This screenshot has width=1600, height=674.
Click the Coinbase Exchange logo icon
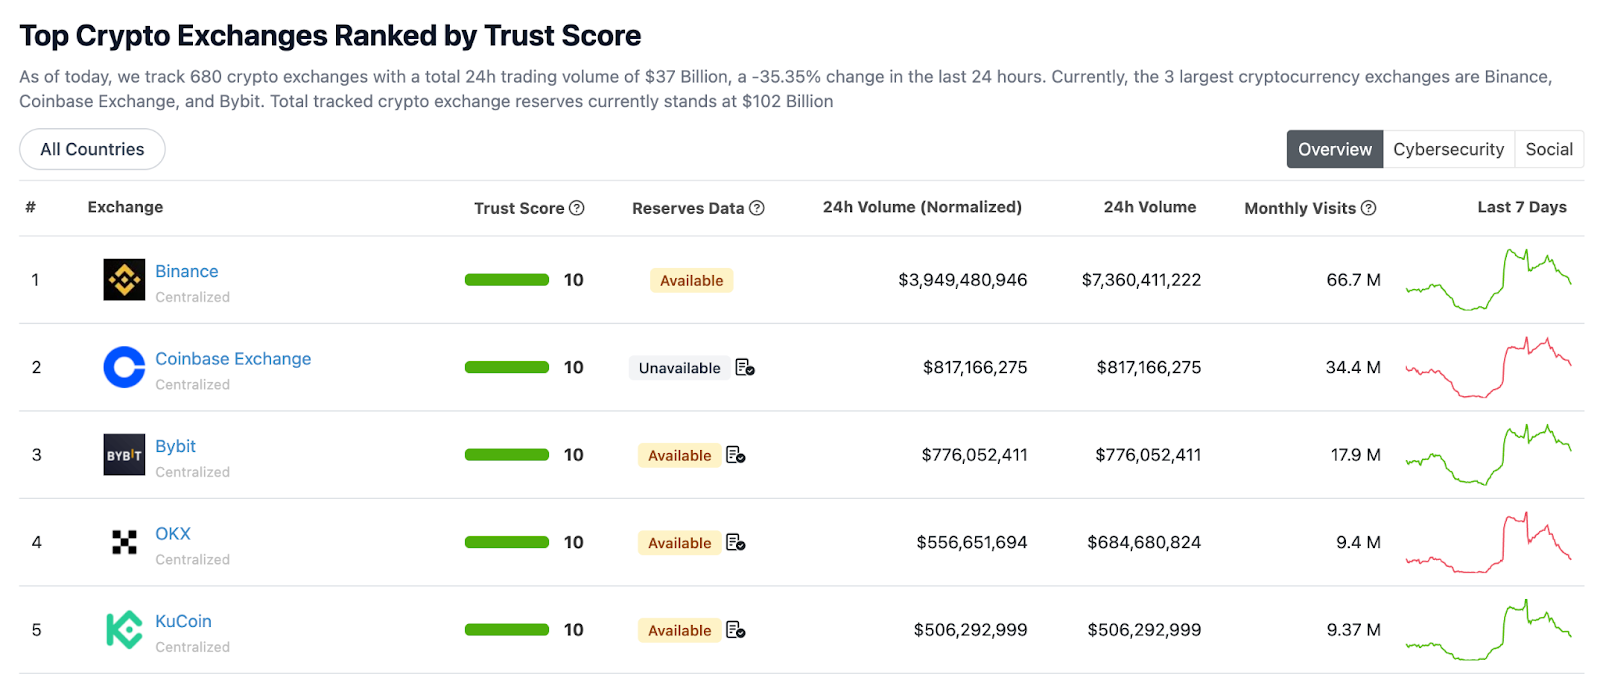[x=124, y=367]
